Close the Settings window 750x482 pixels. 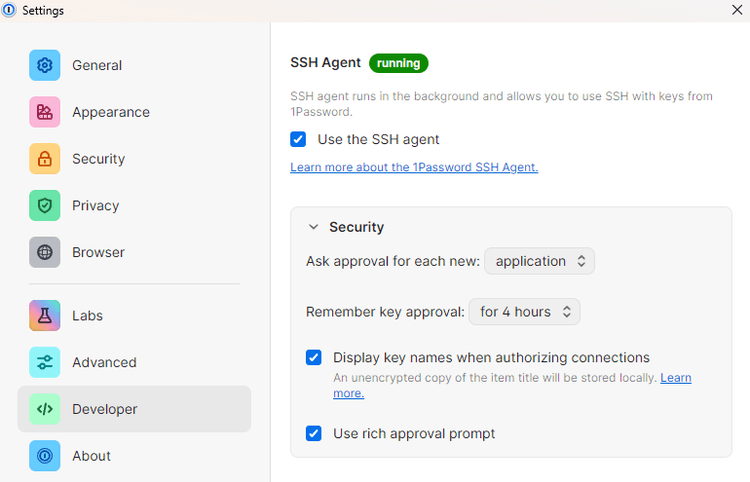pos(737,10)
